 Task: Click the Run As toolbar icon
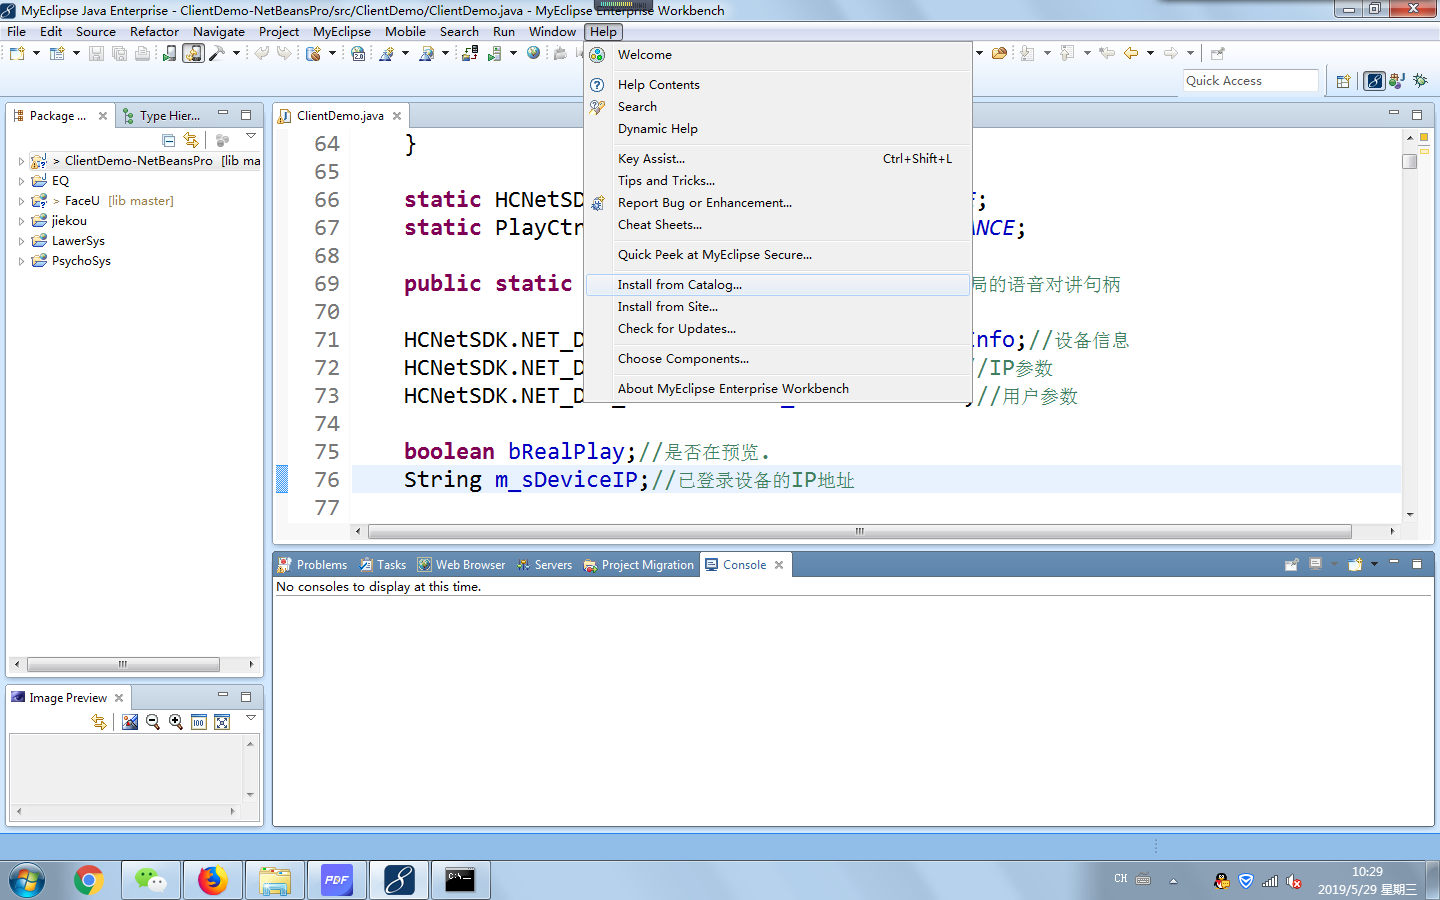point(169,53)
